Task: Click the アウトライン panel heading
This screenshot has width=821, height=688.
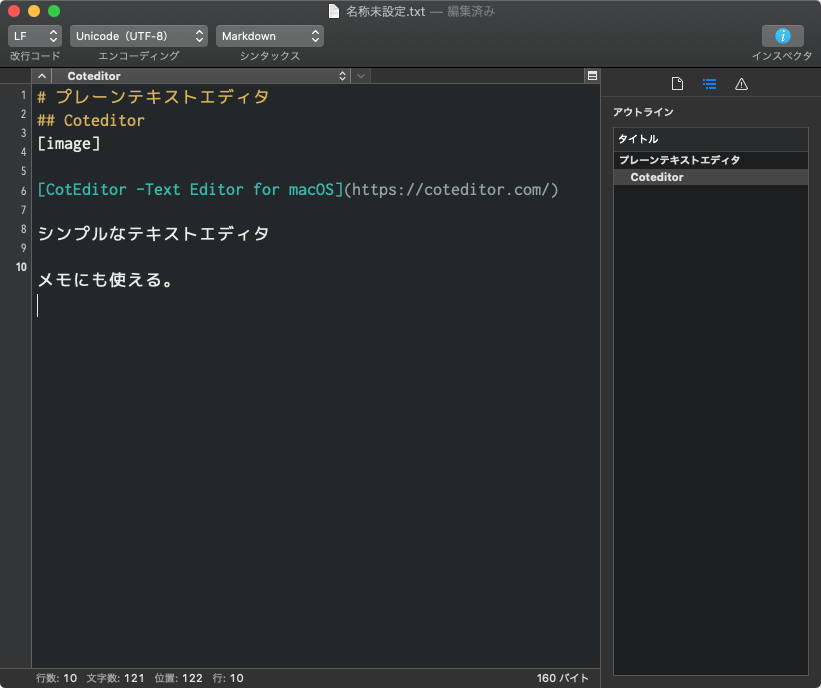Action: pos(643,112)
